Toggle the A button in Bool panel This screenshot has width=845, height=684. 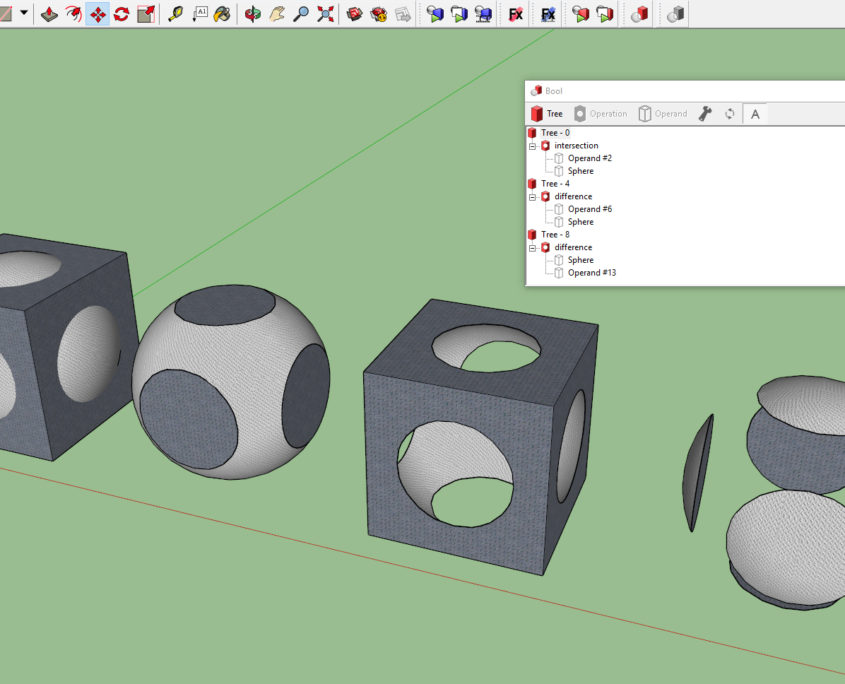tap(755, 114)
